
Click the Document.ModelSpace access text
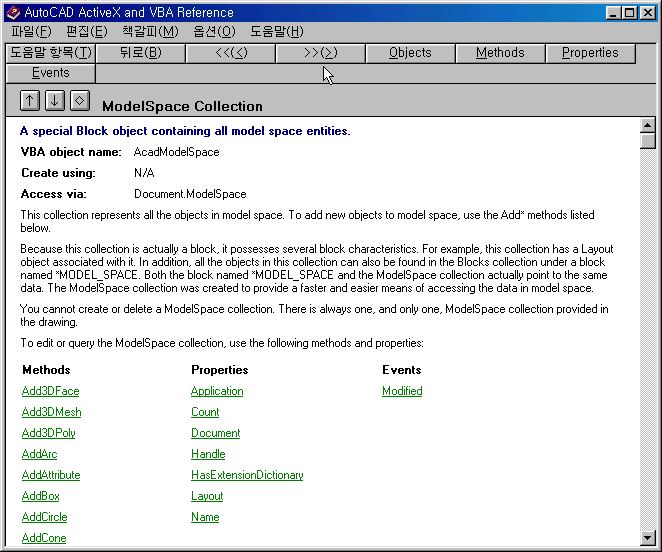pyautogui.click(x=190, y=194)
